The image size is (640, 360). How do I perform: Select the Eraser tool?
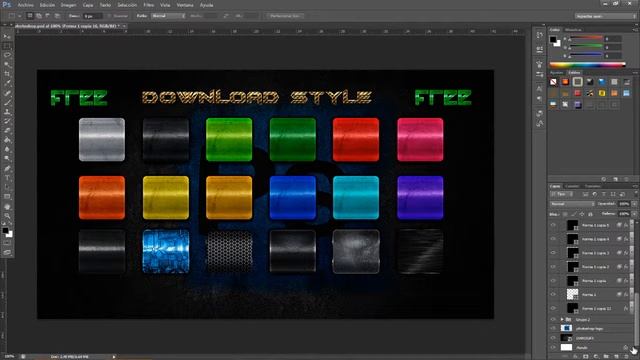click(7, 131)
